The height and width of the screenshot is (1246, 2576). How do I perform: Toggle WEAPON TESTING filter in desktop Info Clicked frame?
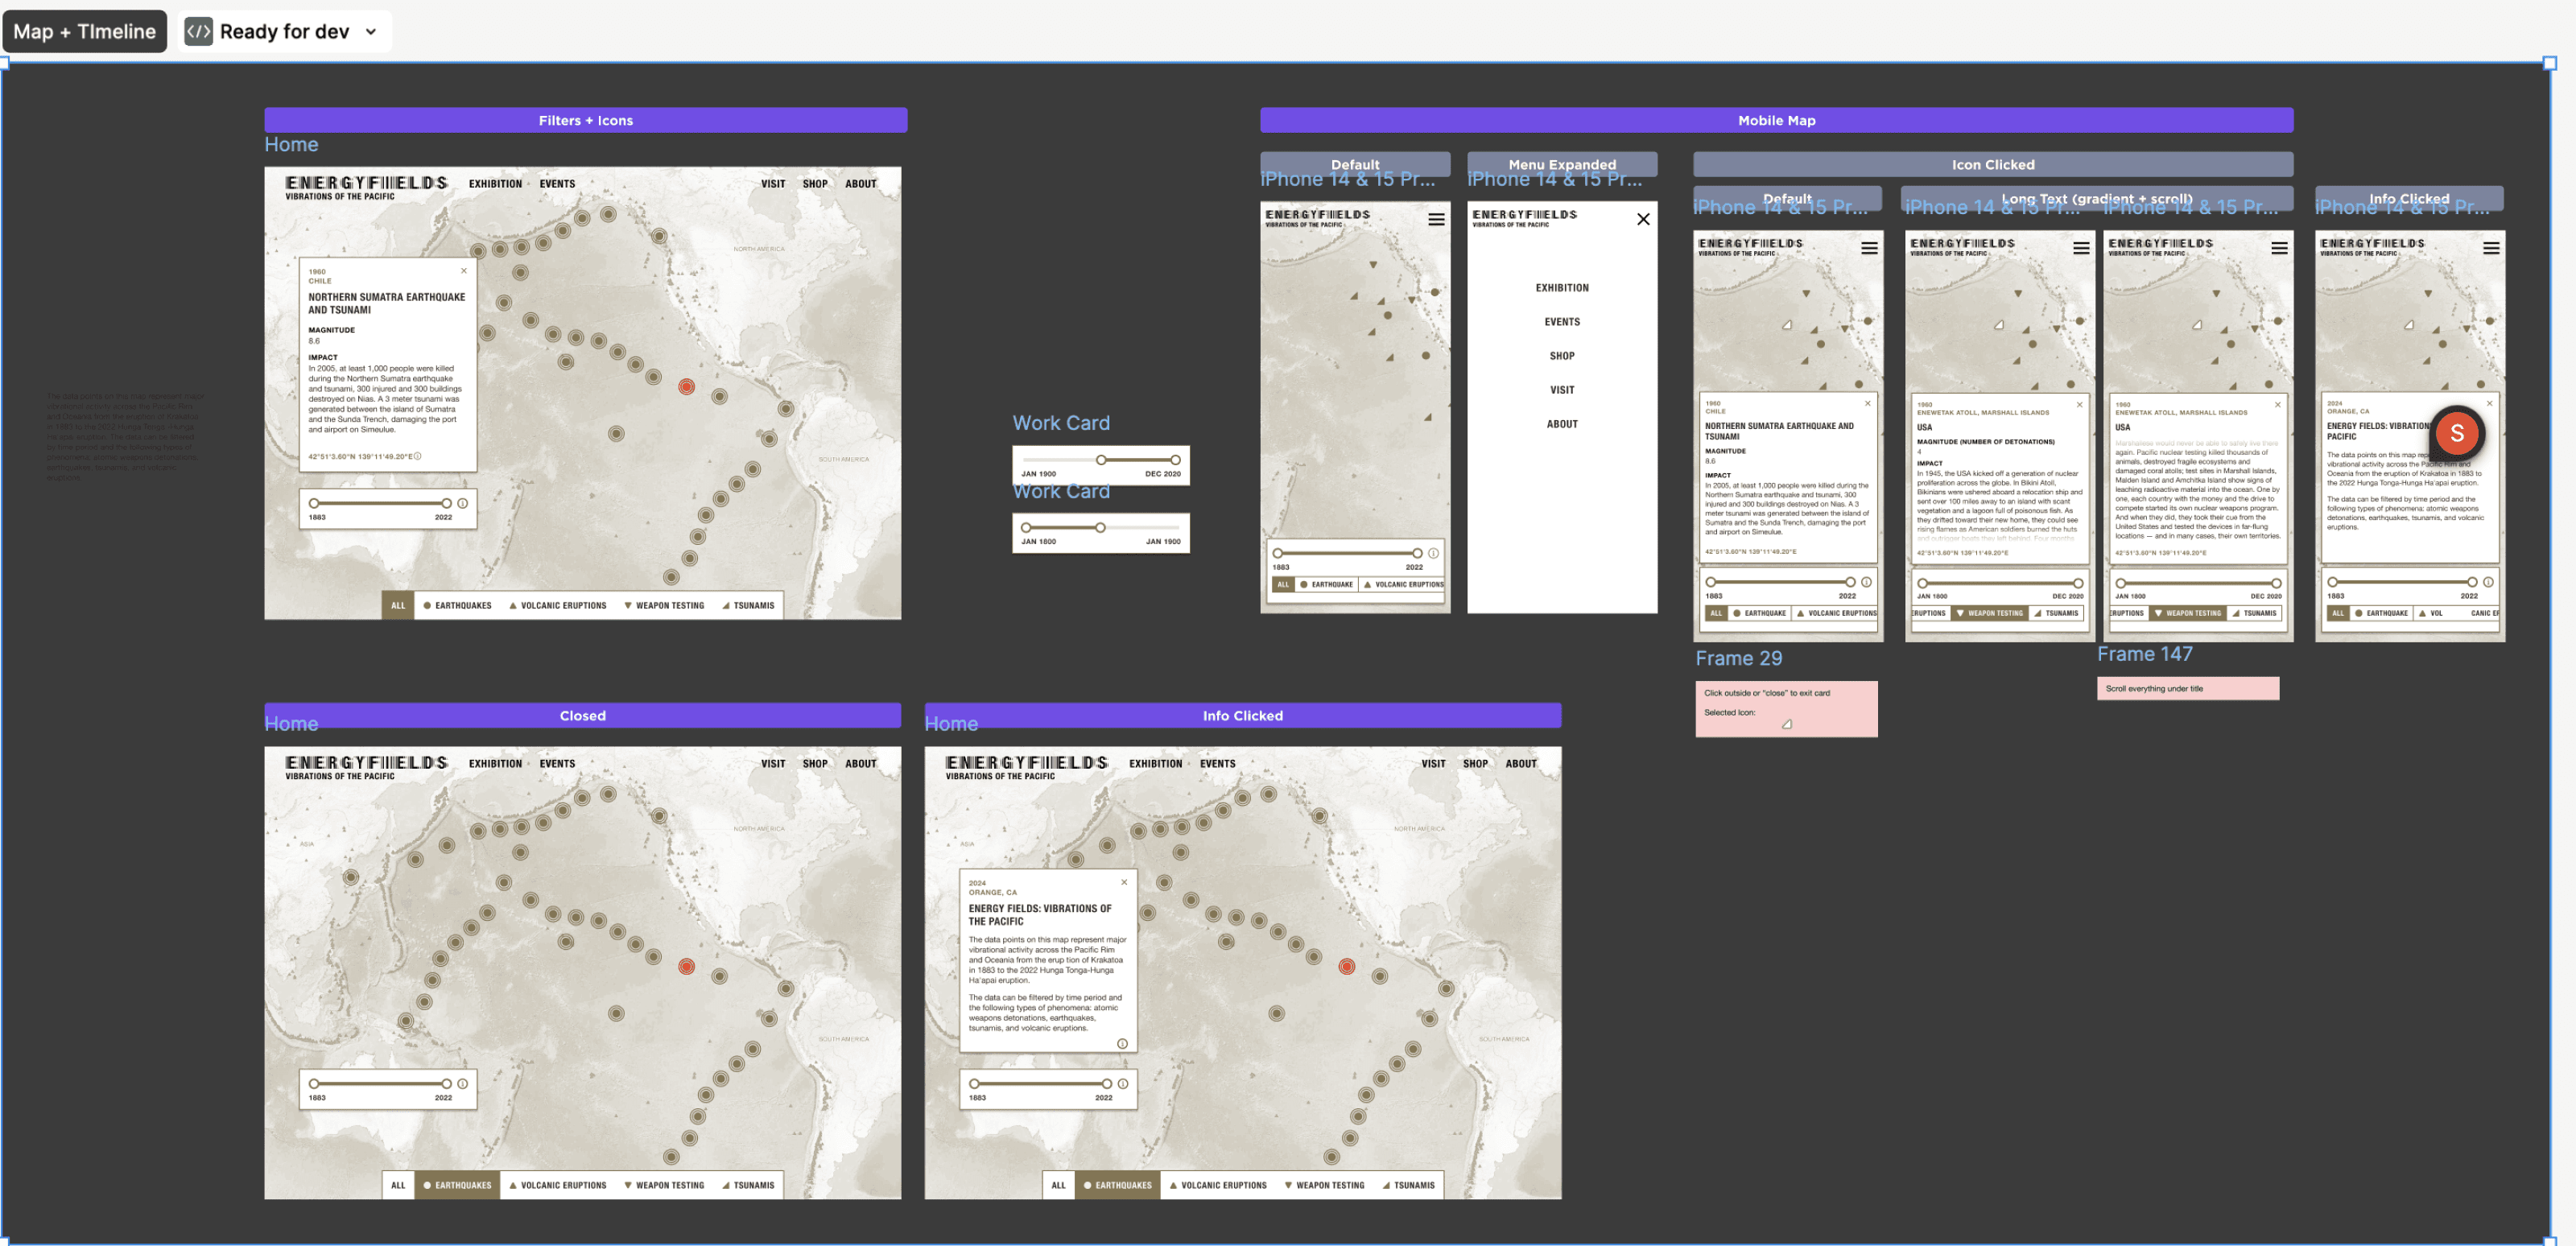tap(1324, 1185)
